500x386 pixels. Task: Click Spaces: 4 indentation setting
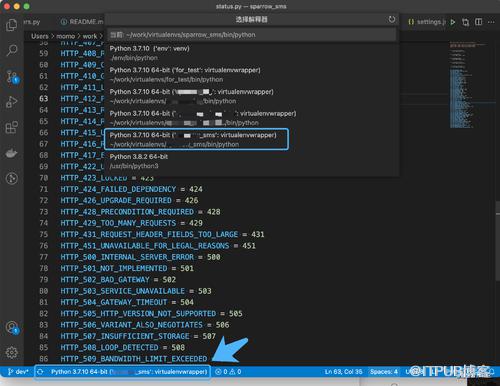[384, 371]
